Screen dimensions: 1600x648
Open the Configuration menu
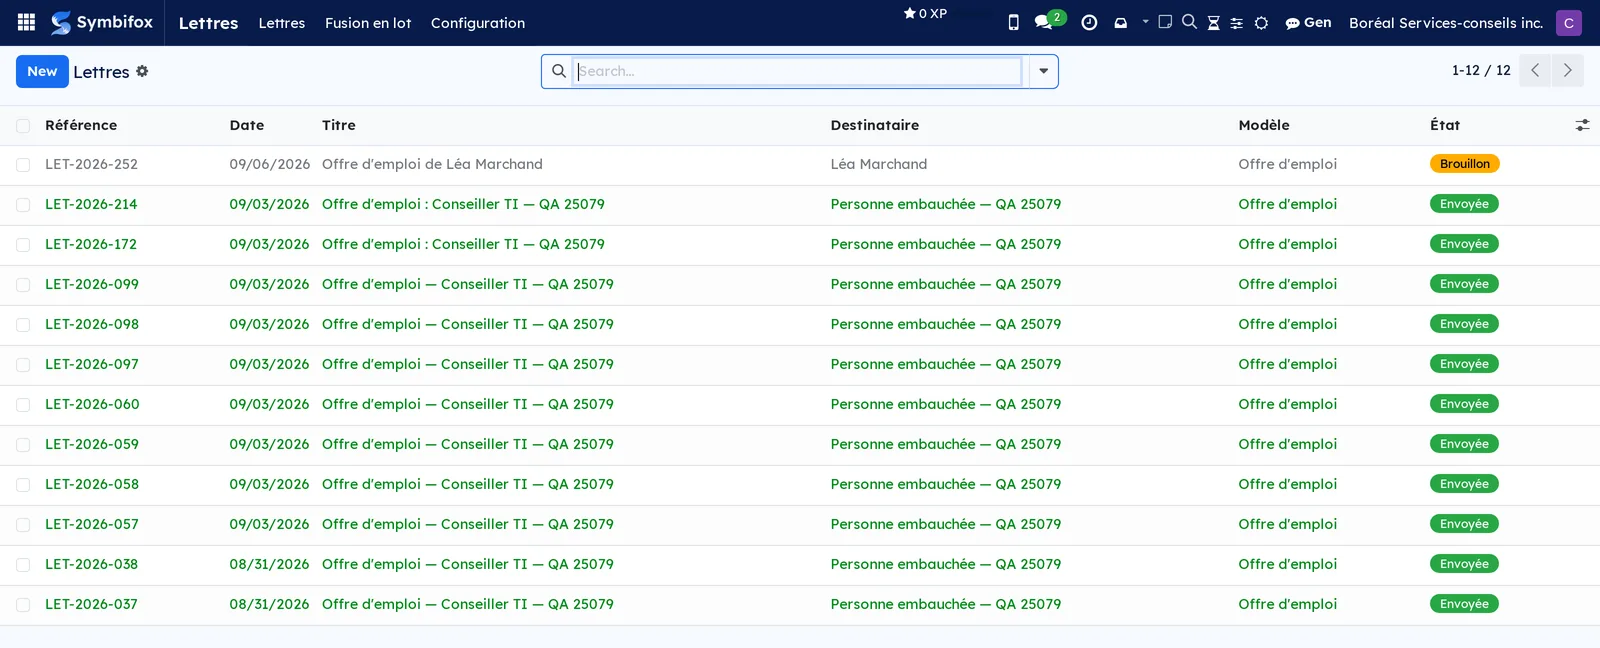tap(478, 22)
